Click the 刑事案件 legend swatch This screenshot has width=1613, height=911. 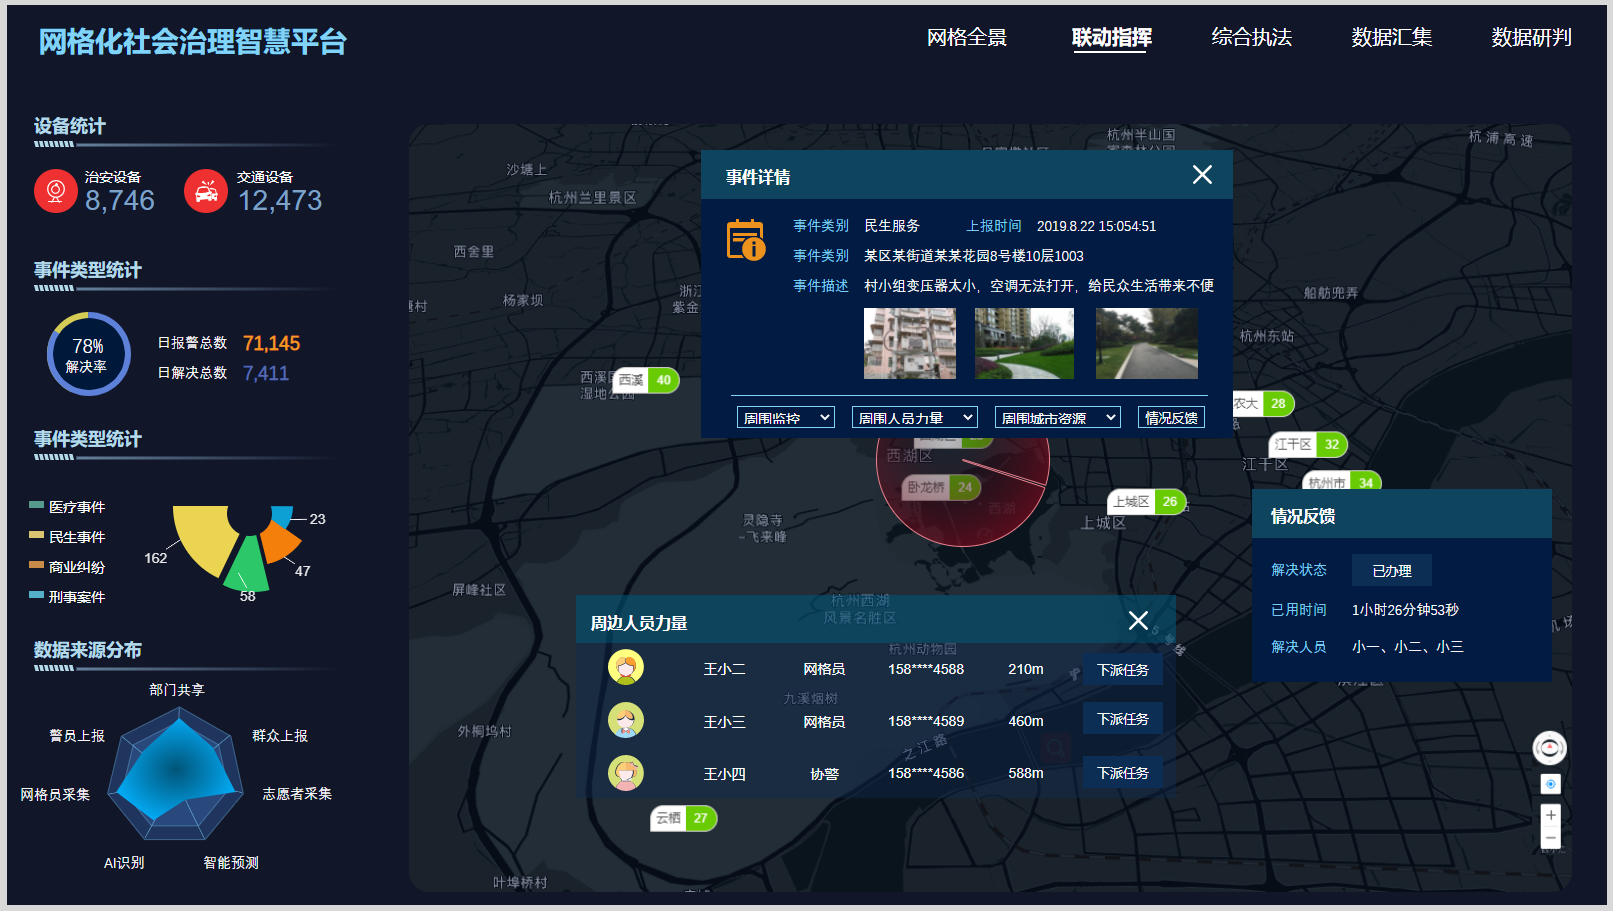[37, 595]
